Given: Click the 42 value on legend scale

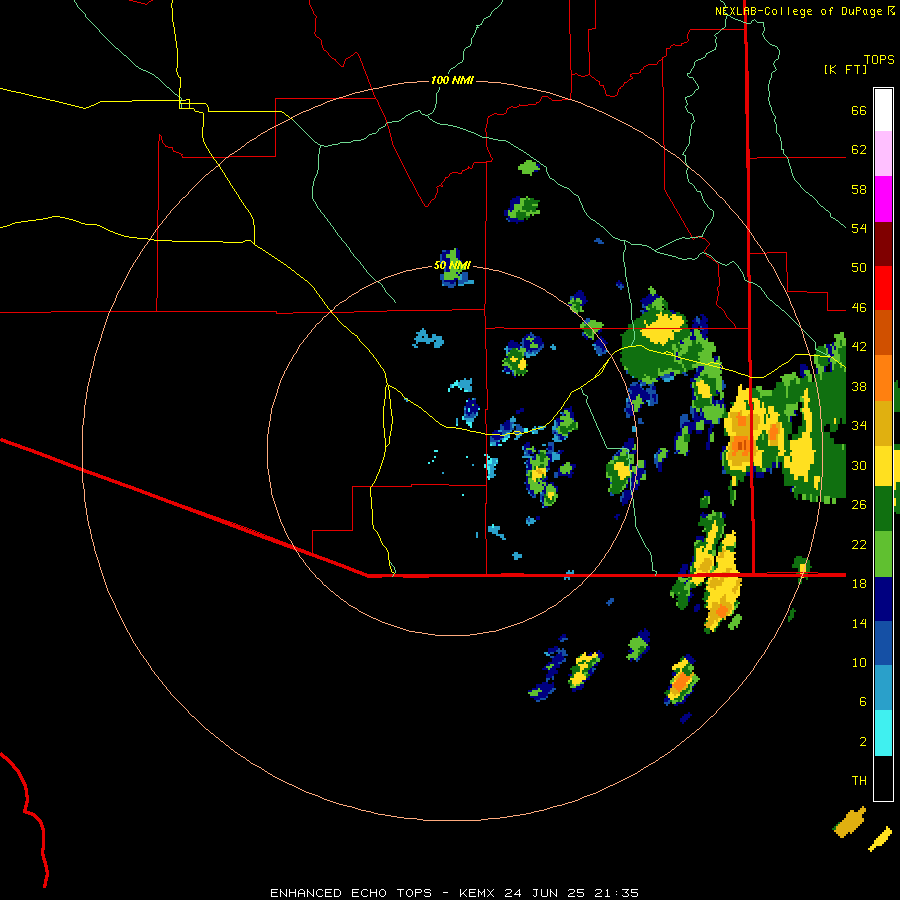Looking at the screenshot, I should 859,347.
